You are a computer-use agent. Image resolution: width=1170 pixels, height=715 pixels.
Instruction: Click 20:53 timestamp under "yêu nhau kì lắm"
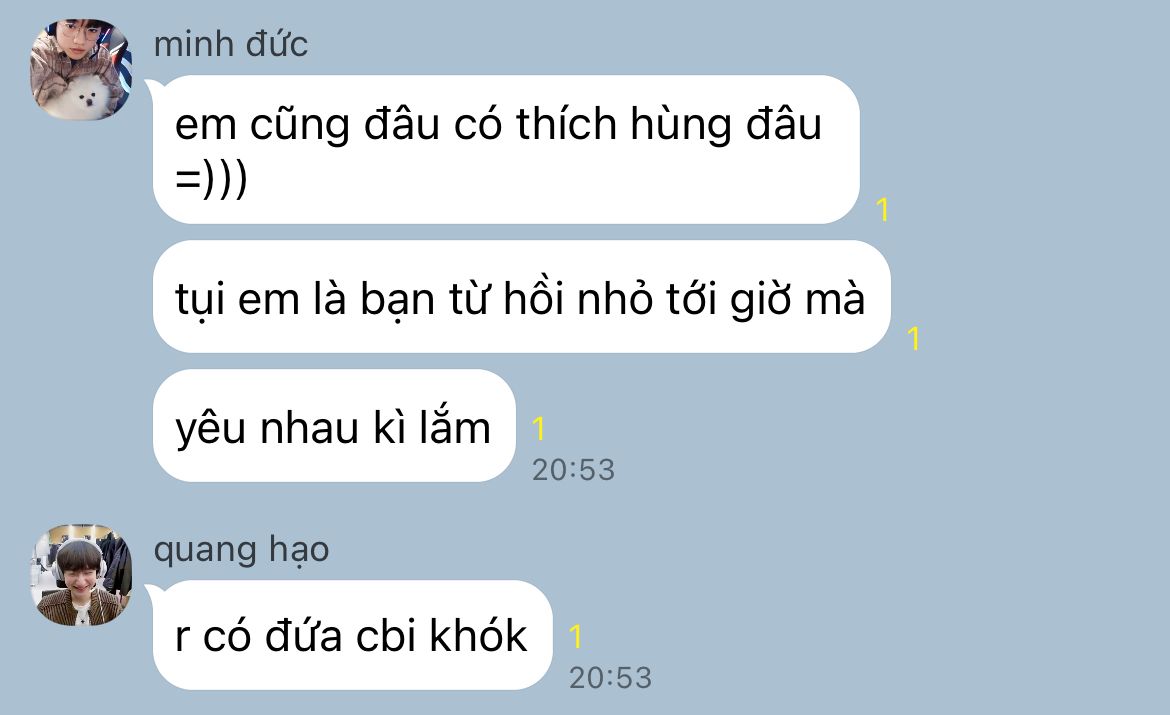[x=573, y=469]
